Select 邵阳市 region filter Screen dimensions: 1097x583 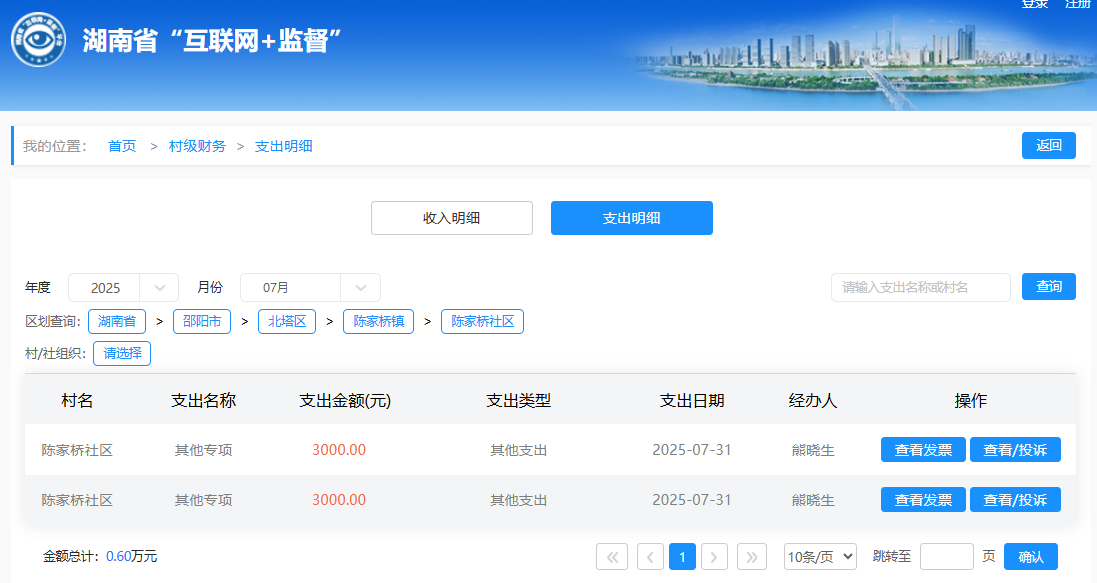201,322
